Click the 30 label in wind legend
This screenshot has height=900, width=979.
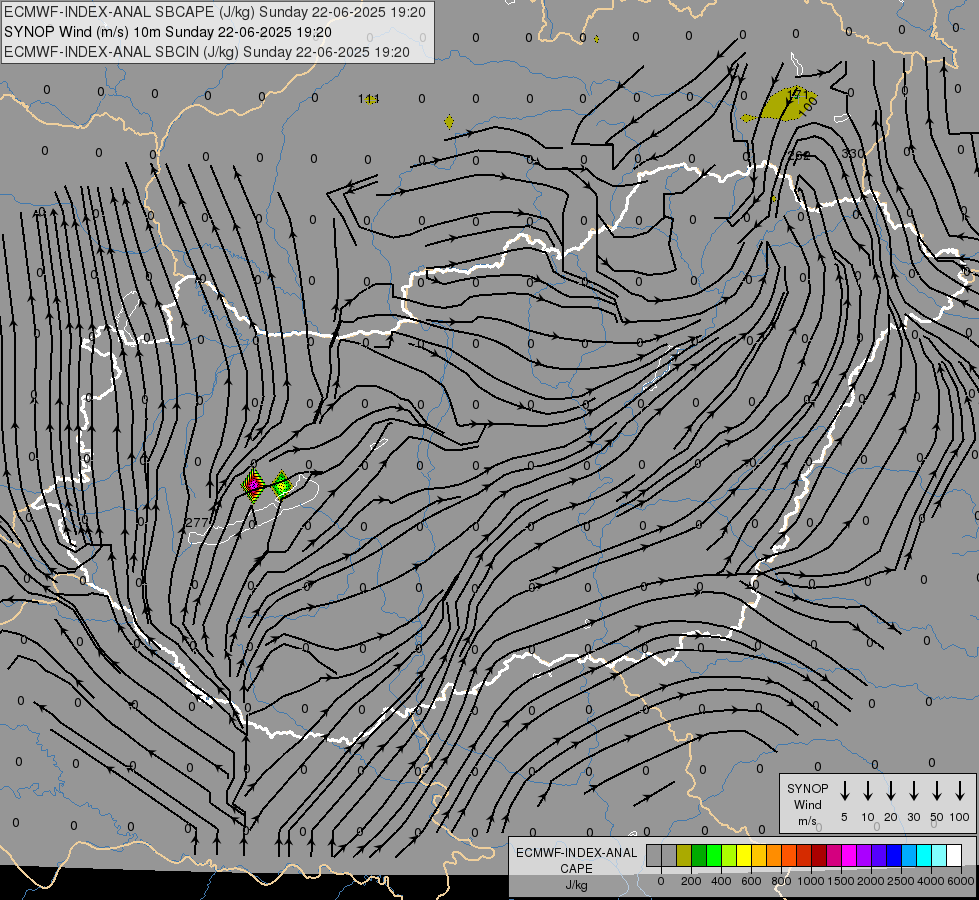pos(913,817)
